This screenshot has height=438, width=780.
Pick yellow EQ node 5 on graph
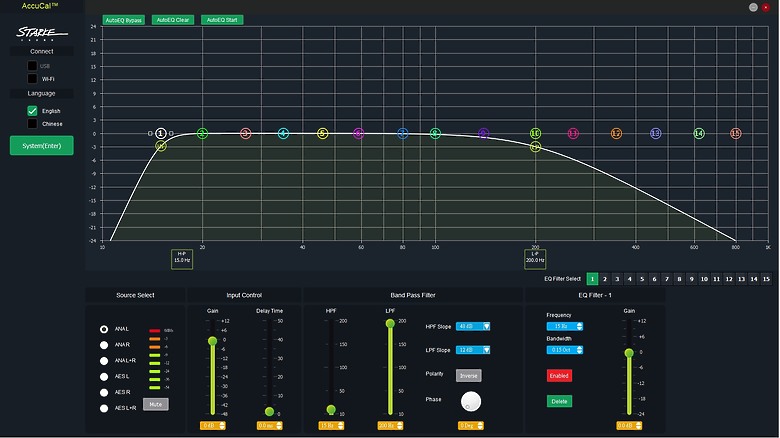322,133
